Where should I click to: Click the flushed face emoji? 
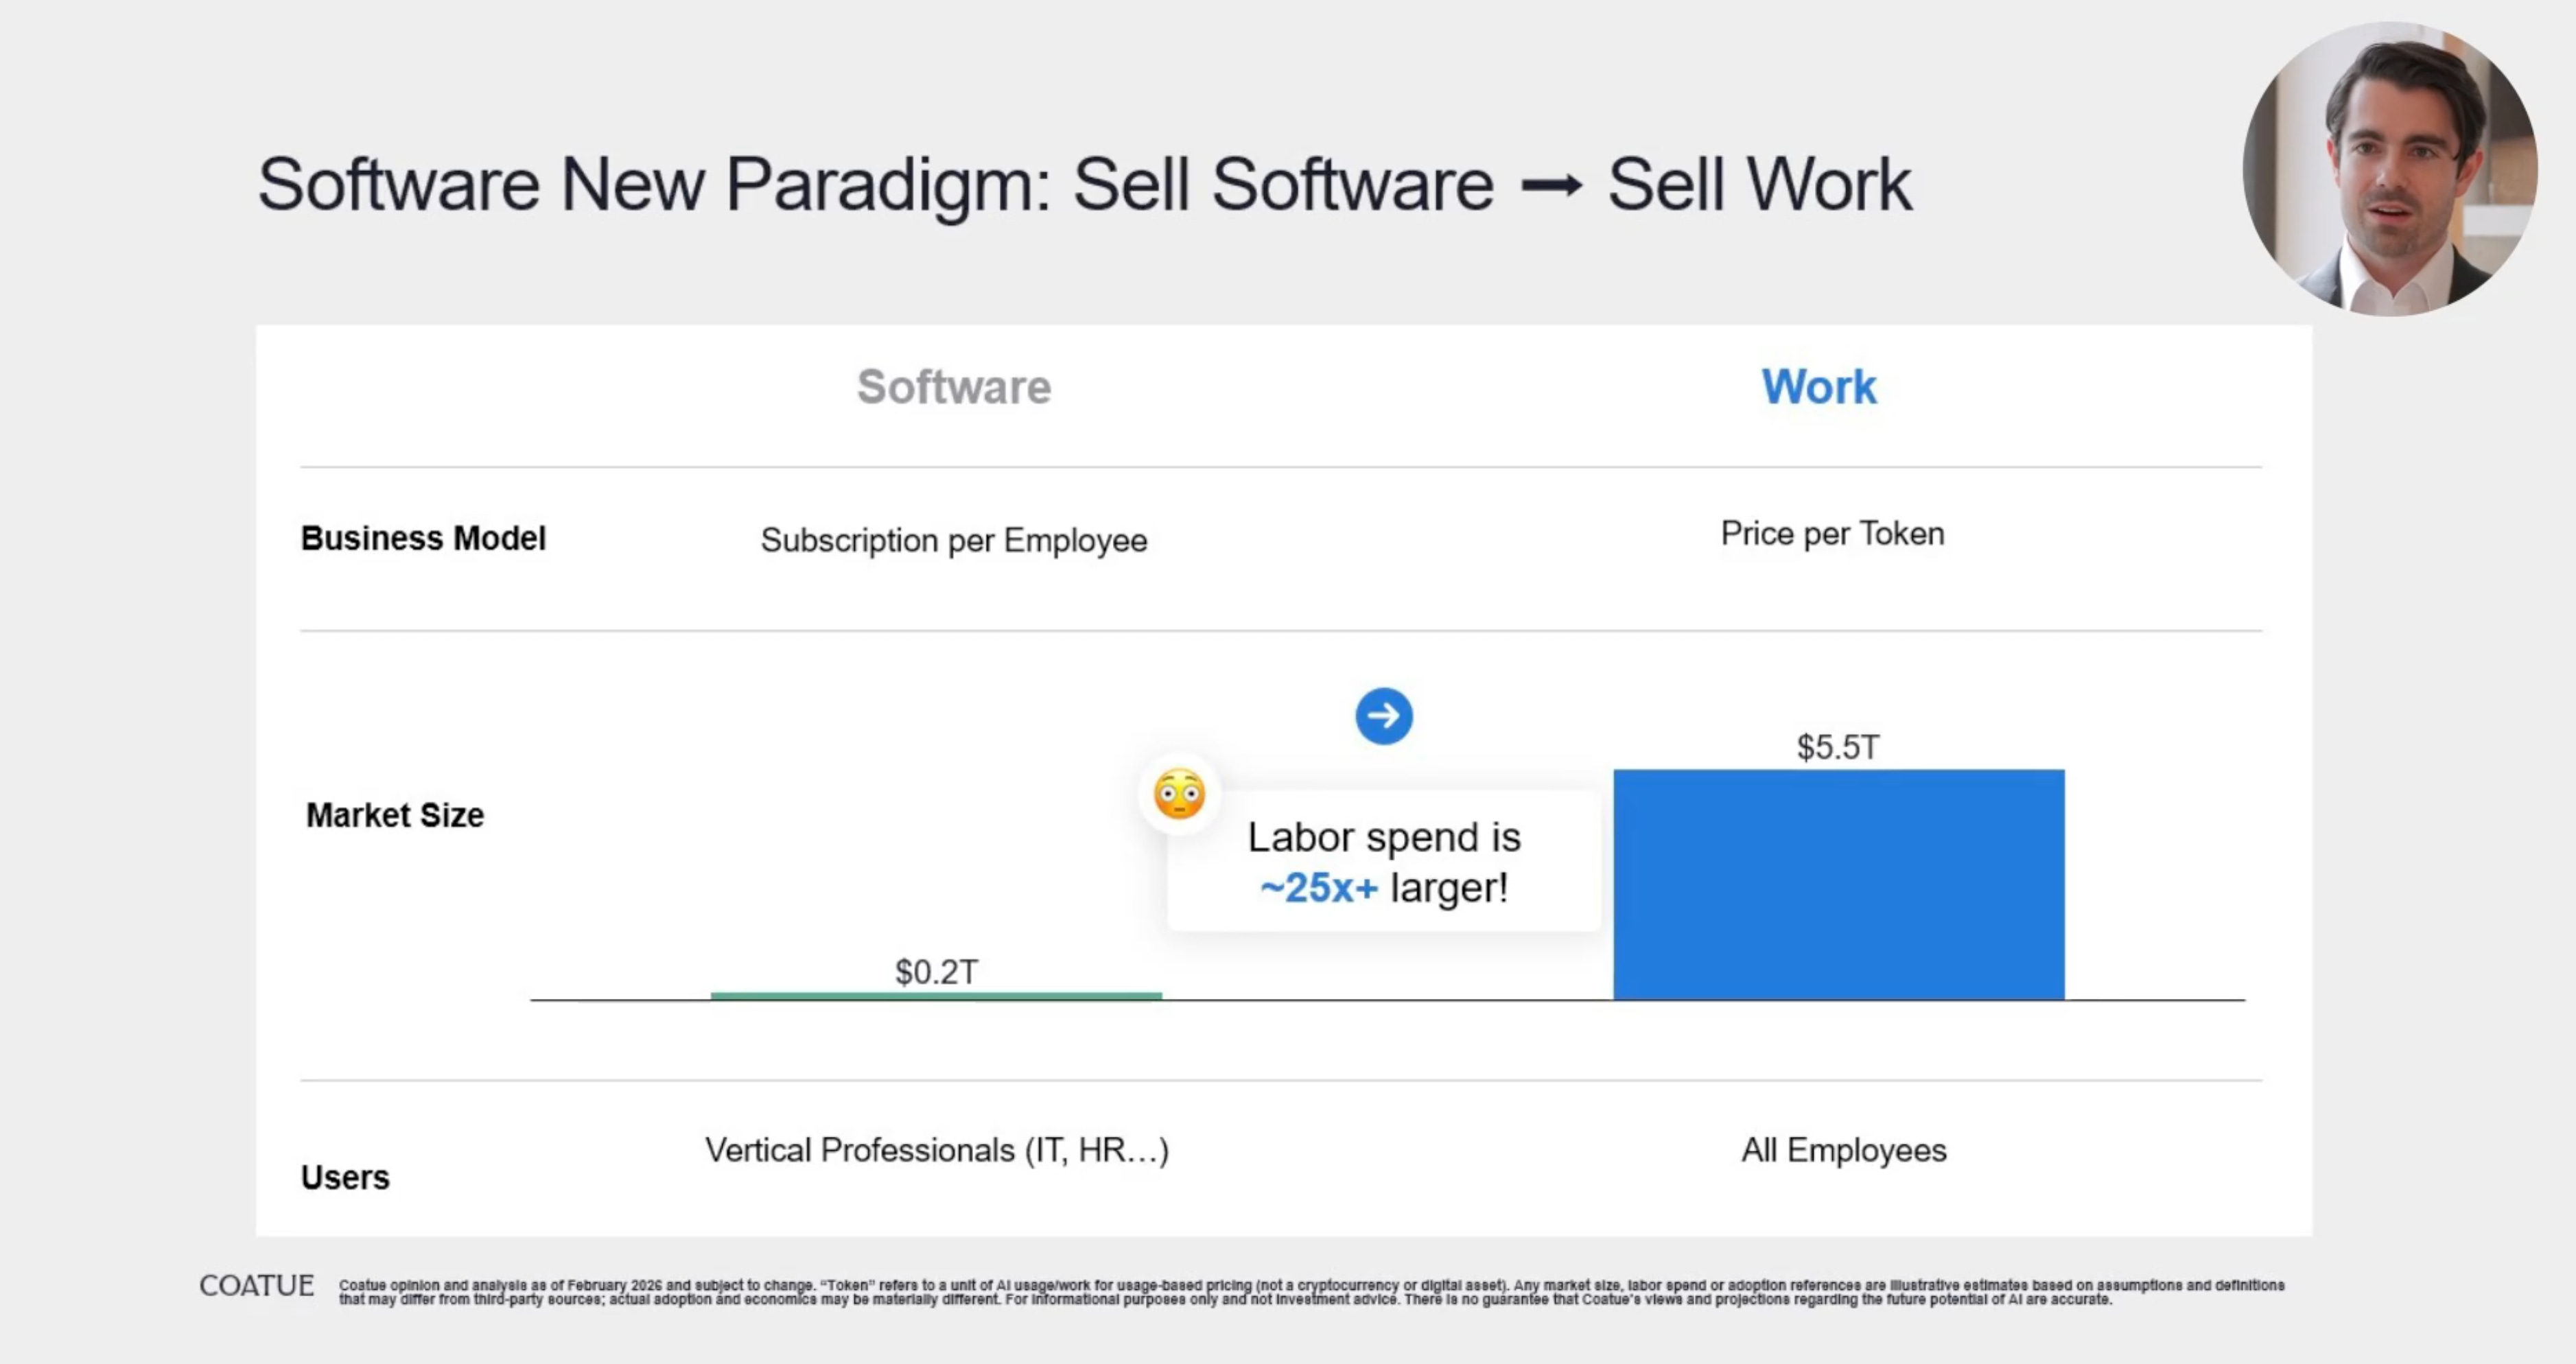1179,794
